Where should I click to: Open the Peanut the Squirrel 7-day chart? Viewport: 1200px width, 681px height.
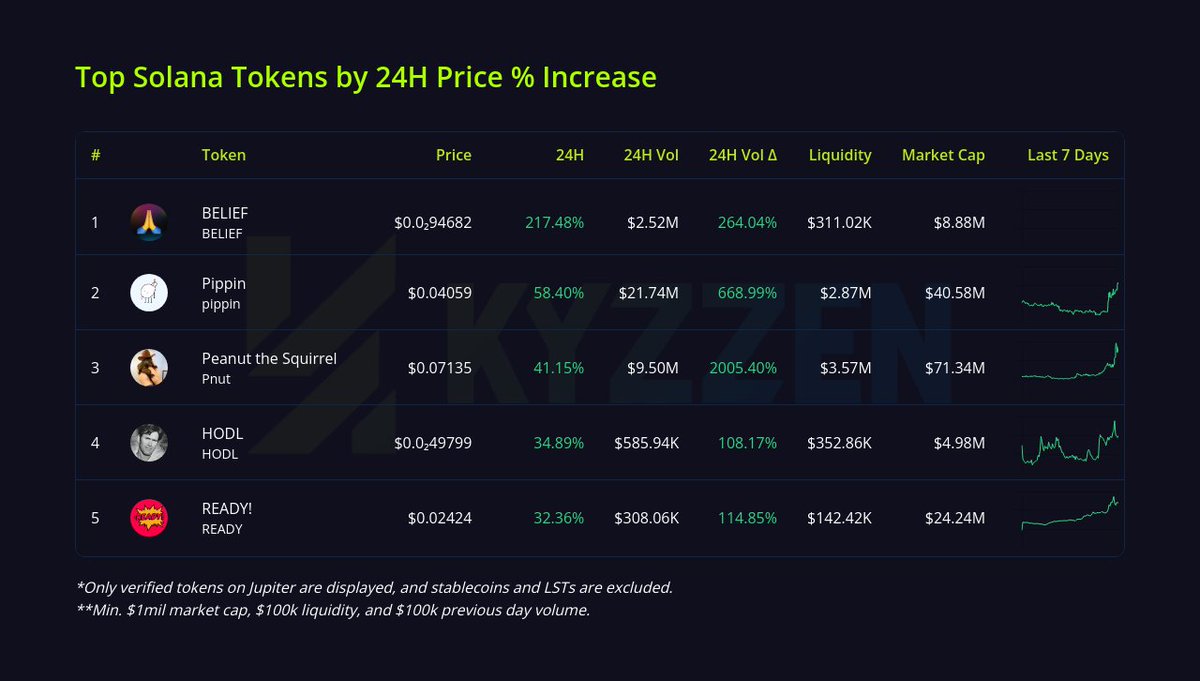tap(1069, 363)
